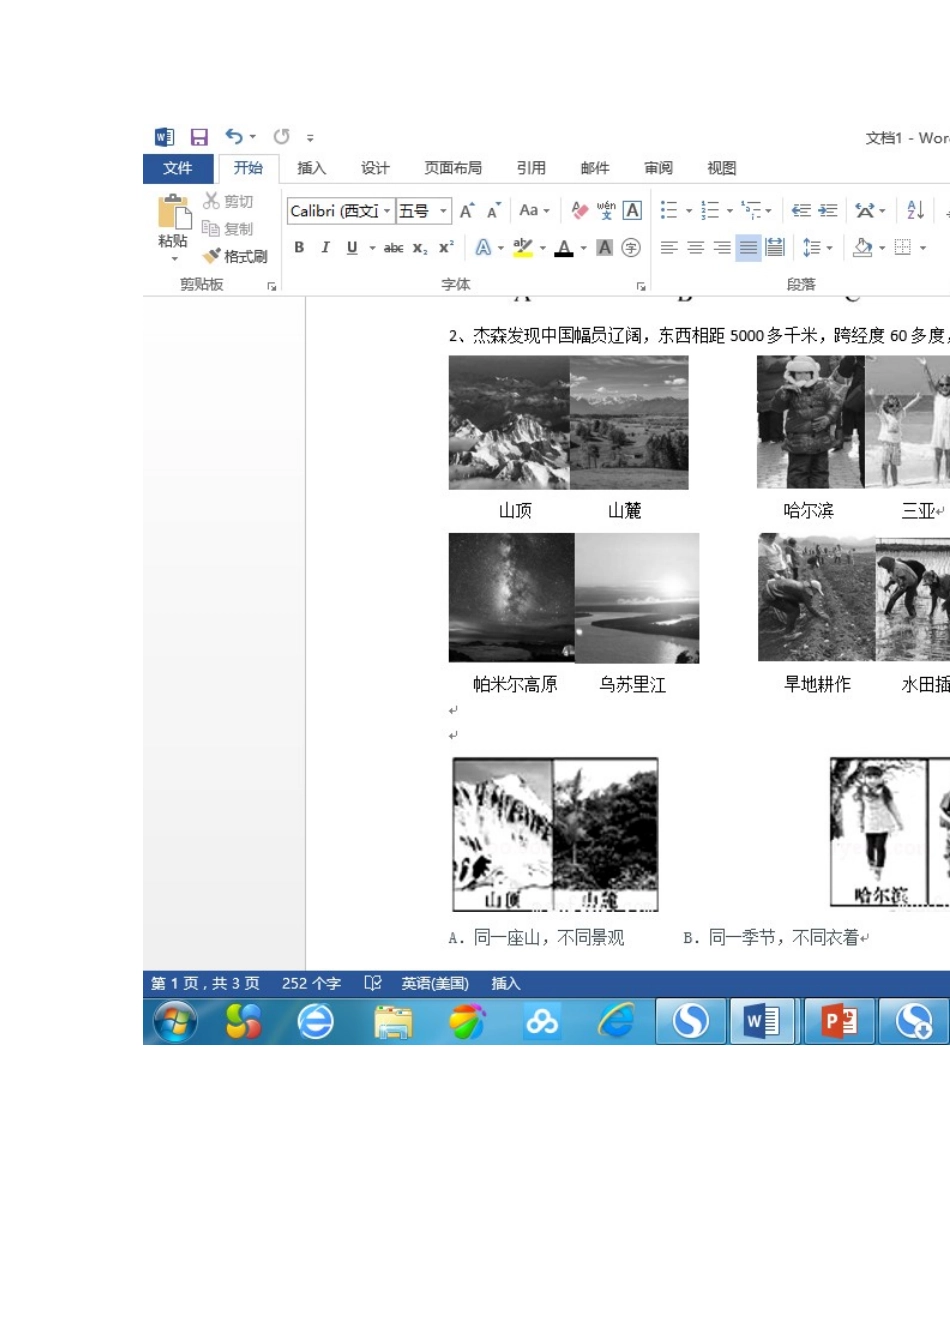Click the 英语(美国) language indicator
Viewport: 950px width, 1344px height.
pos(435,983)
